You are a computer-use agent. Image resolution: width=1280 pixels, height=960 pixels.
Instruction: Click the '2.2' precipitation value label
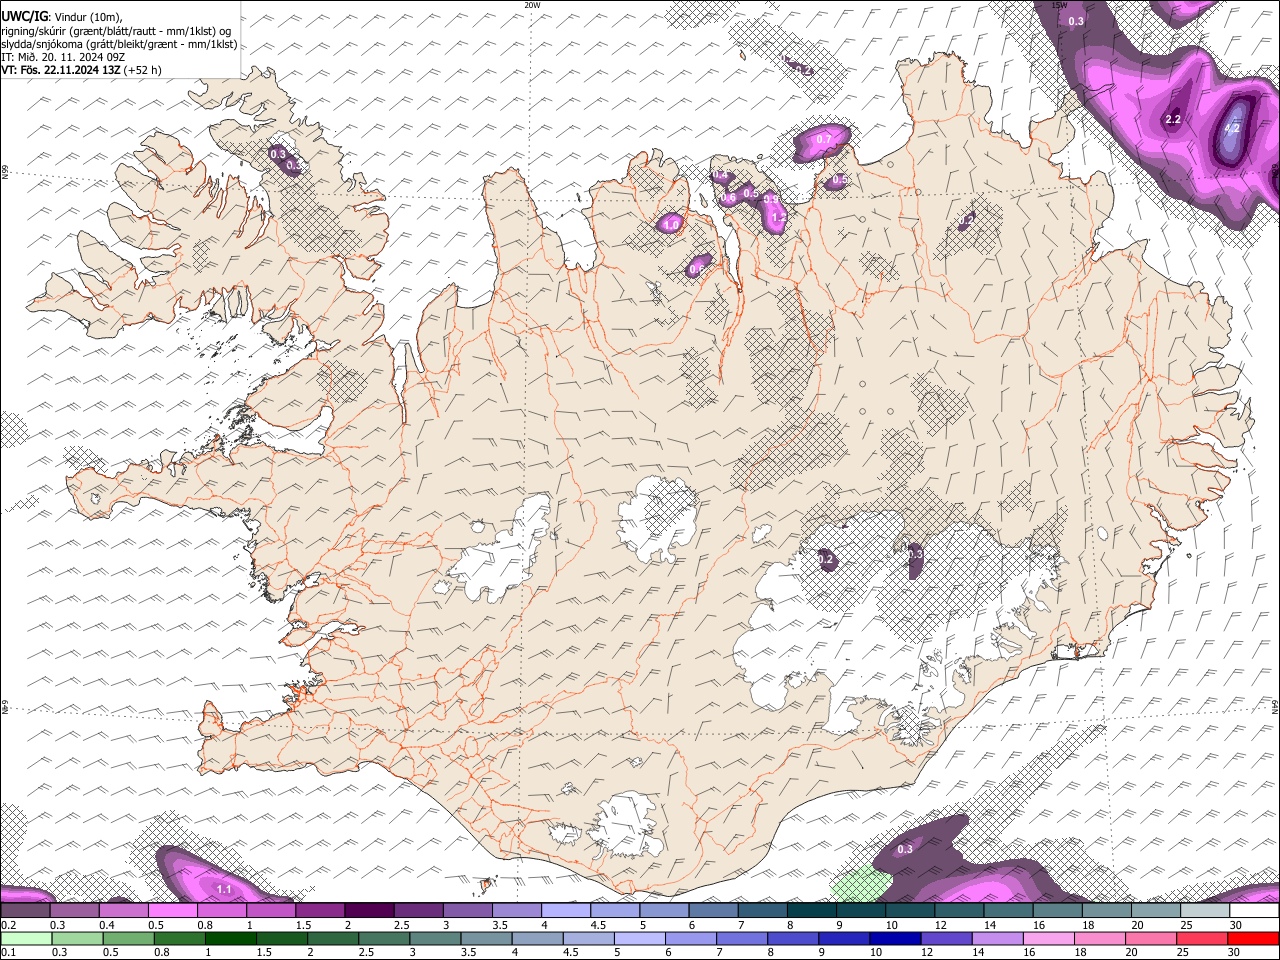click(x=1174, y=119)
